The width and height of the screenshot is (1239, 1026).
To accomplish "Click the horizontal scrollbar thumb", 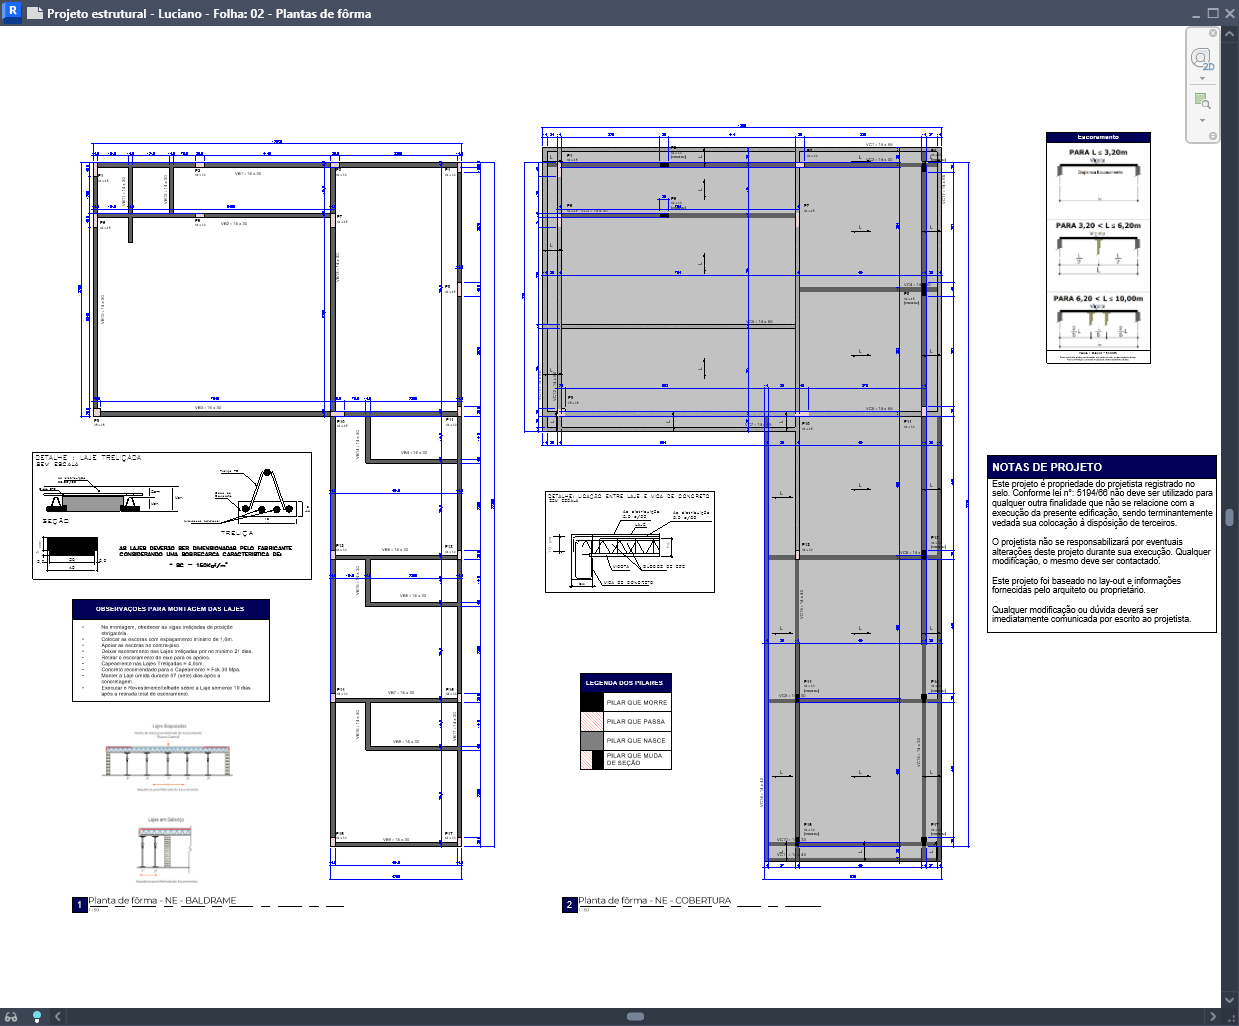I will [635, 1017].
